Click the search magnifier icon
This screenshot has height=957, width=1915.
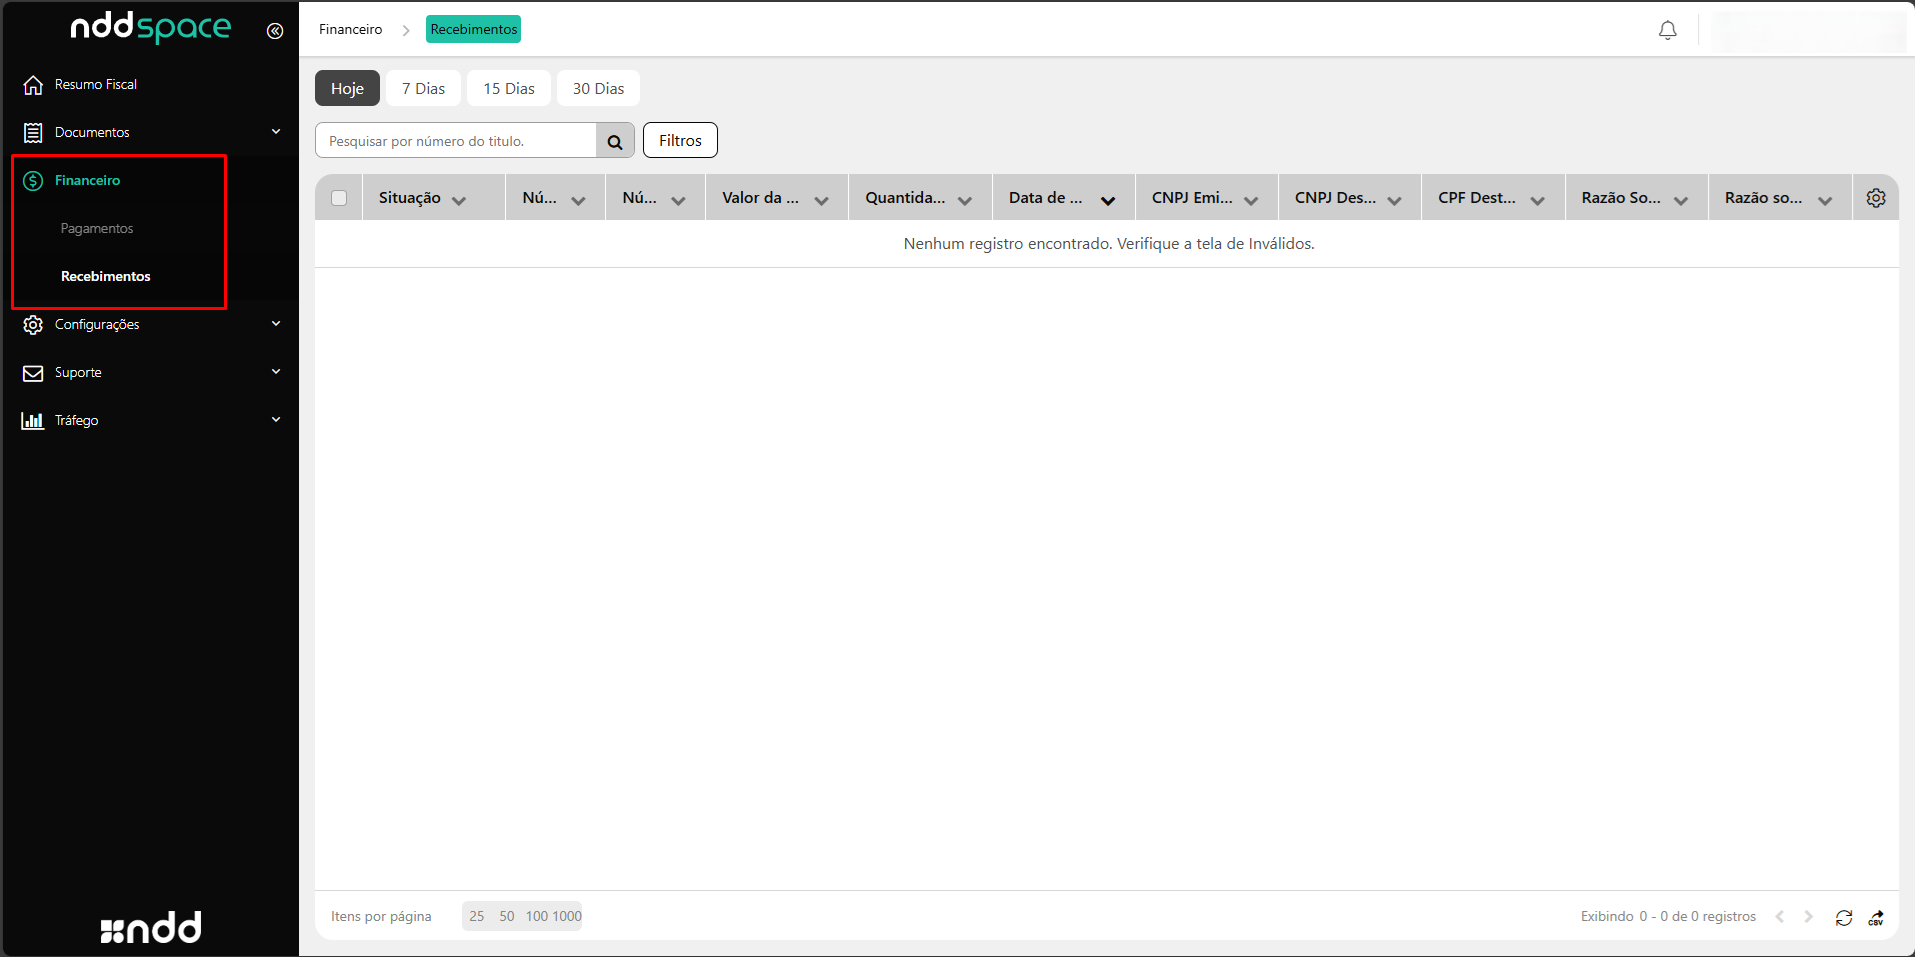pos(615,141)
